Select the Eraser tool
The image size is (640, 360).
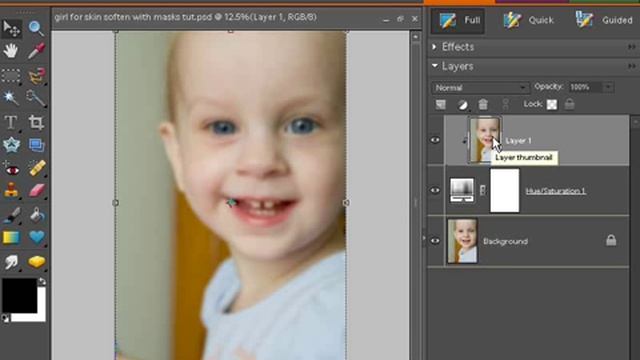37,191
